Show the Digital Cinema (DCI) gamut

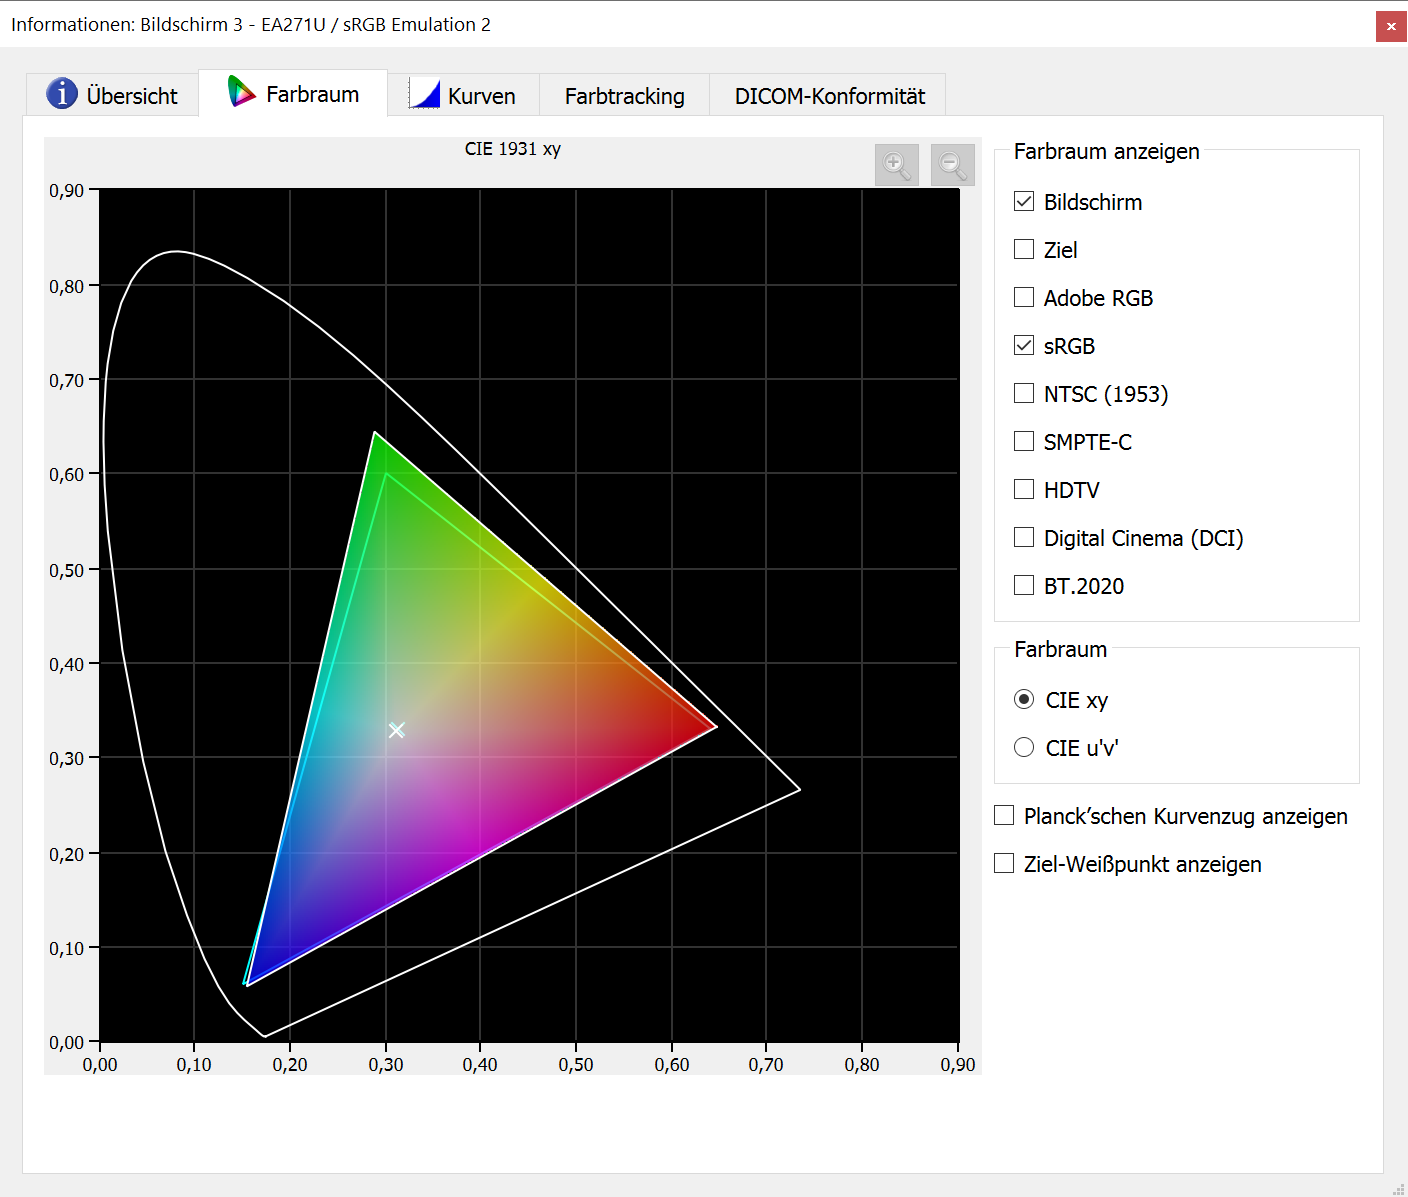[x=1024, y=537]
